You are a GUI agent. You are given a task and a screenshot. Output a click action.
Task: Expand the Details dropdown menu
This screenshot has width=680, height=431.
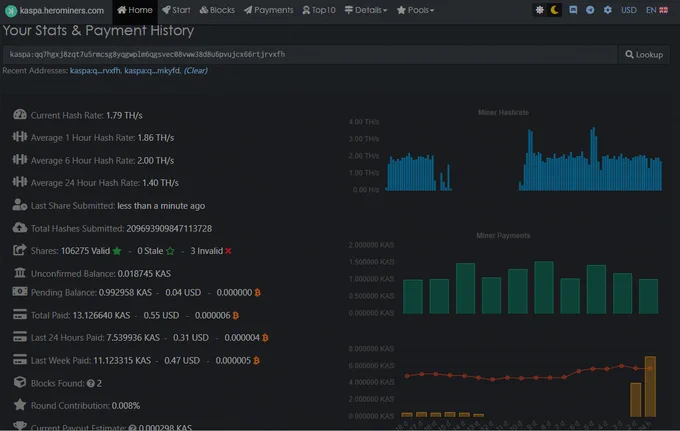[x=366, y=10]
